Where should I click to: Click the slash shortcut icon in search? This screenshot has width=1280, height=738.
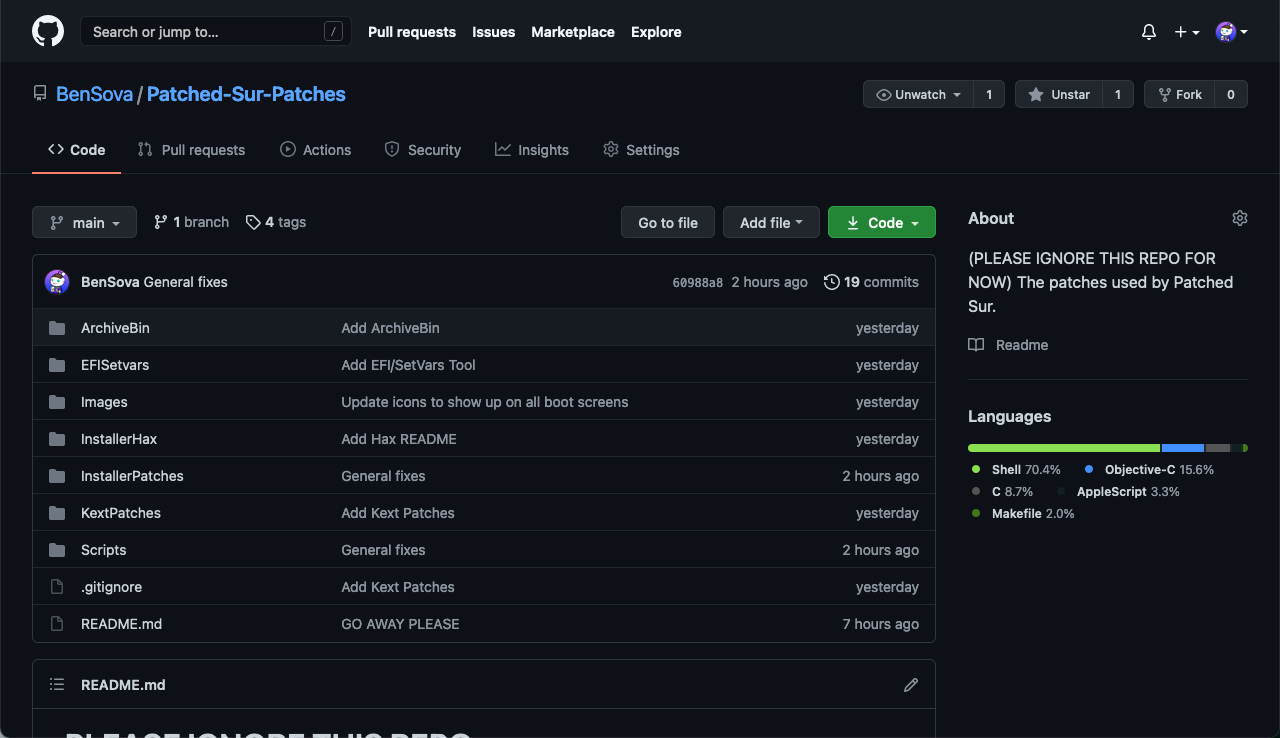[333, 32]
